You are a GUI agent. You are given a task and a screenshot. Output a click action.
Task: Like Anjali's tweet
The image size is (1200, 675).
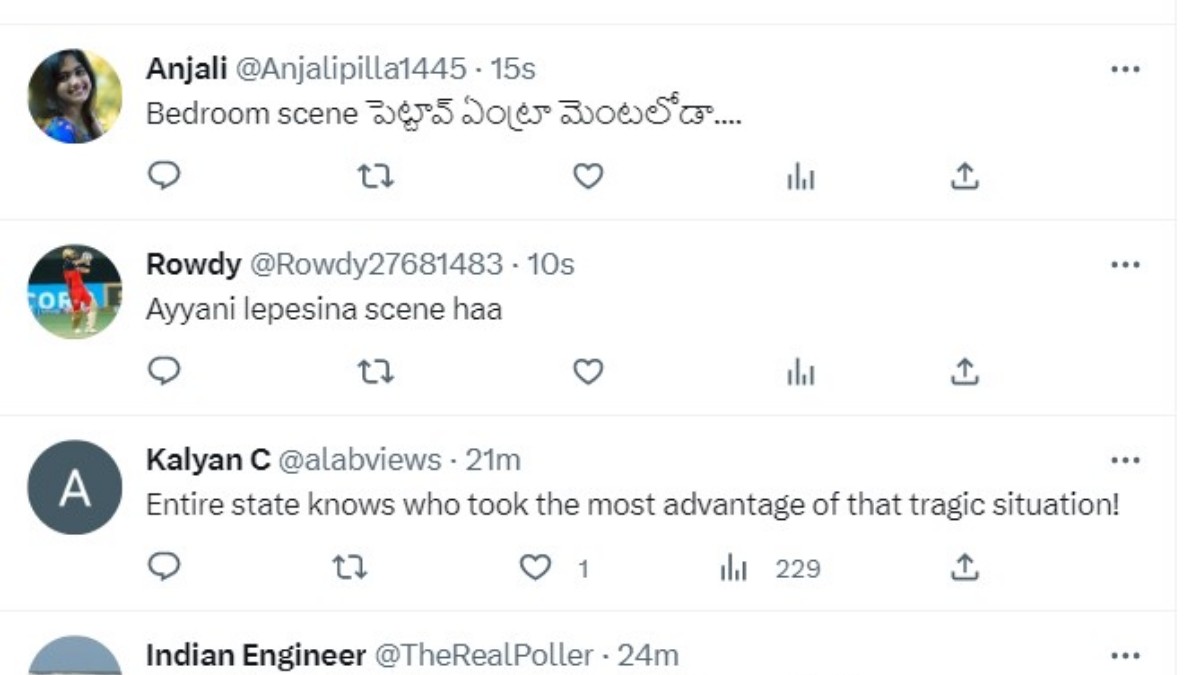(x=588, y=177)
